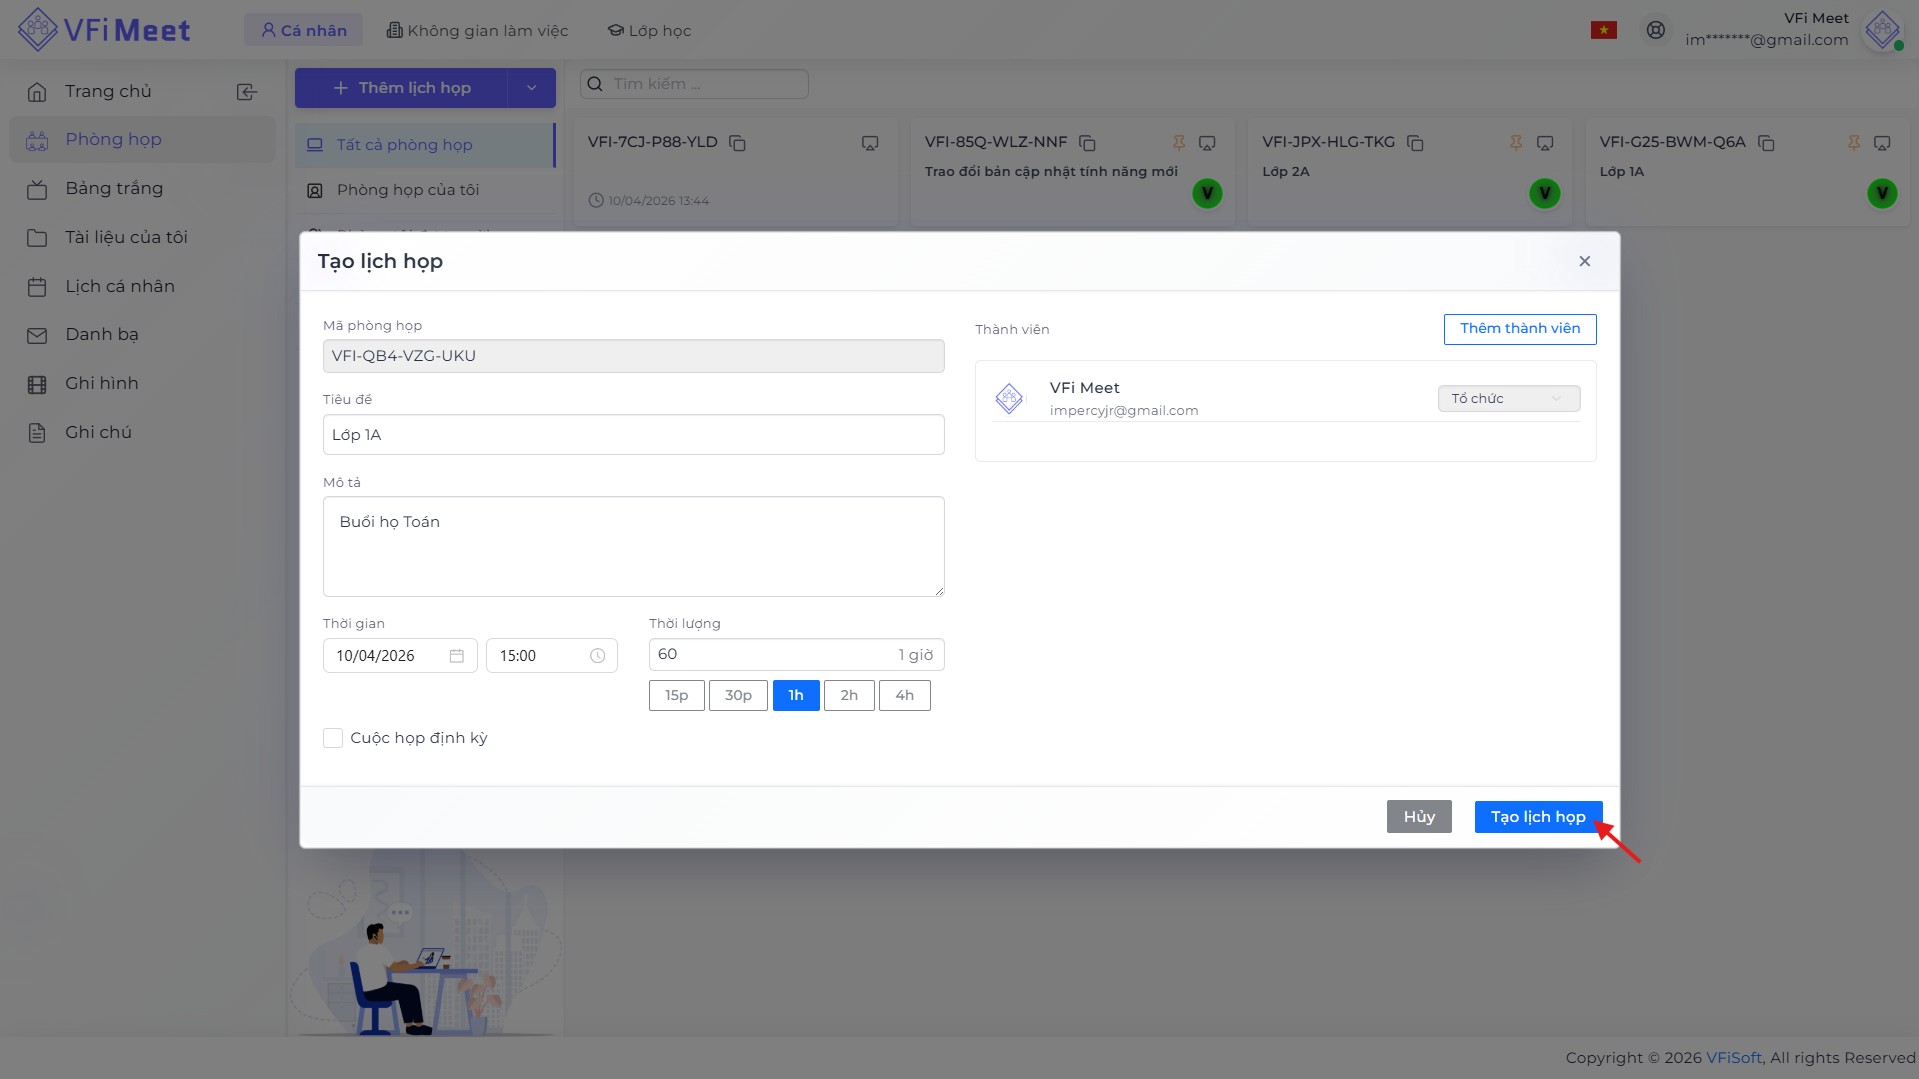Viewport: 1919px width, 1079px height.
Task: Click the Vietnam flag language icon
Action: 1603,30
